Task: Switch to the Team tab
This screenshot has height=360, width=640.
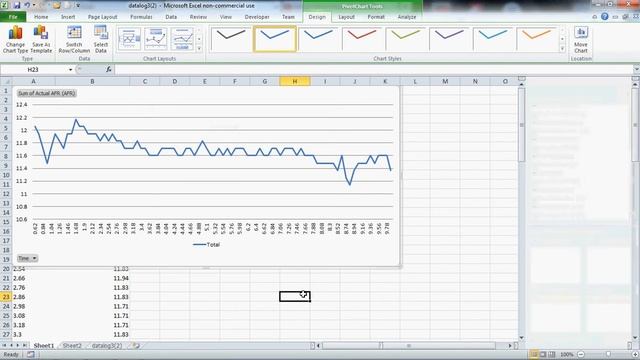Action: click(x=288, y=17)
